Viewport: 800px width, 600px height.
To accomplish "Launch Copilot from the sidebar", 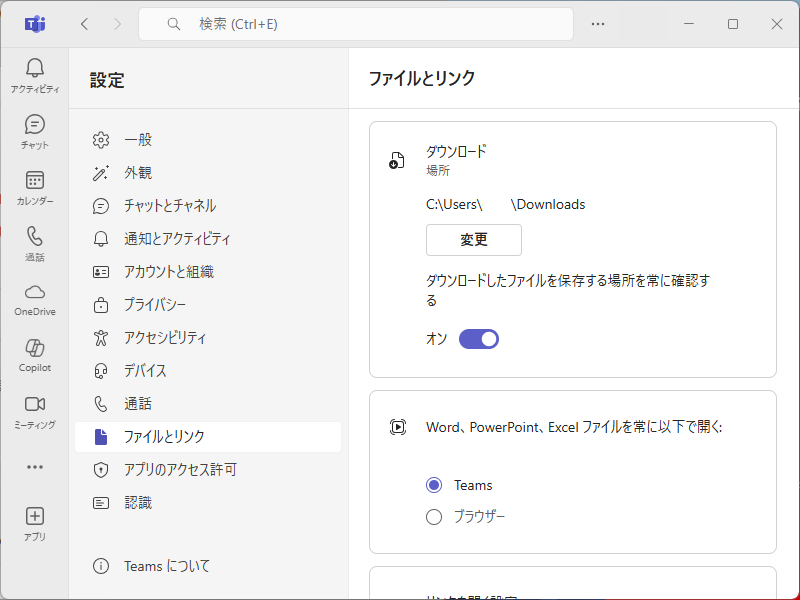I will tap(35, 348).
